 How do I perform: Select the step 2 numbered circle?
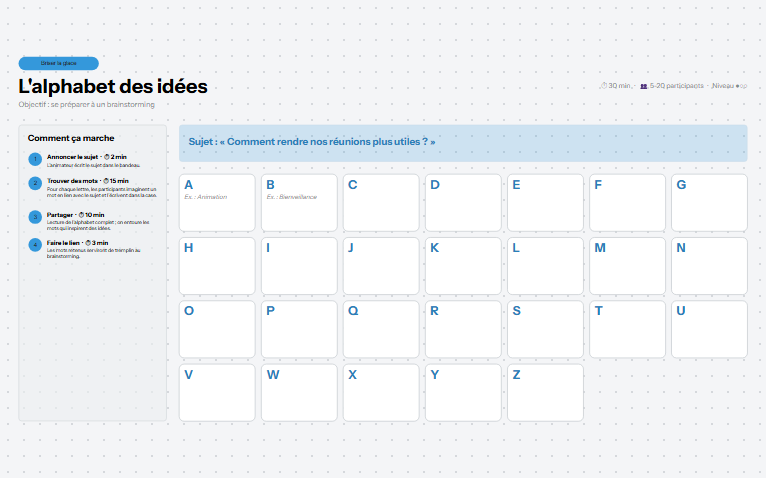click(x=35, y=183)
